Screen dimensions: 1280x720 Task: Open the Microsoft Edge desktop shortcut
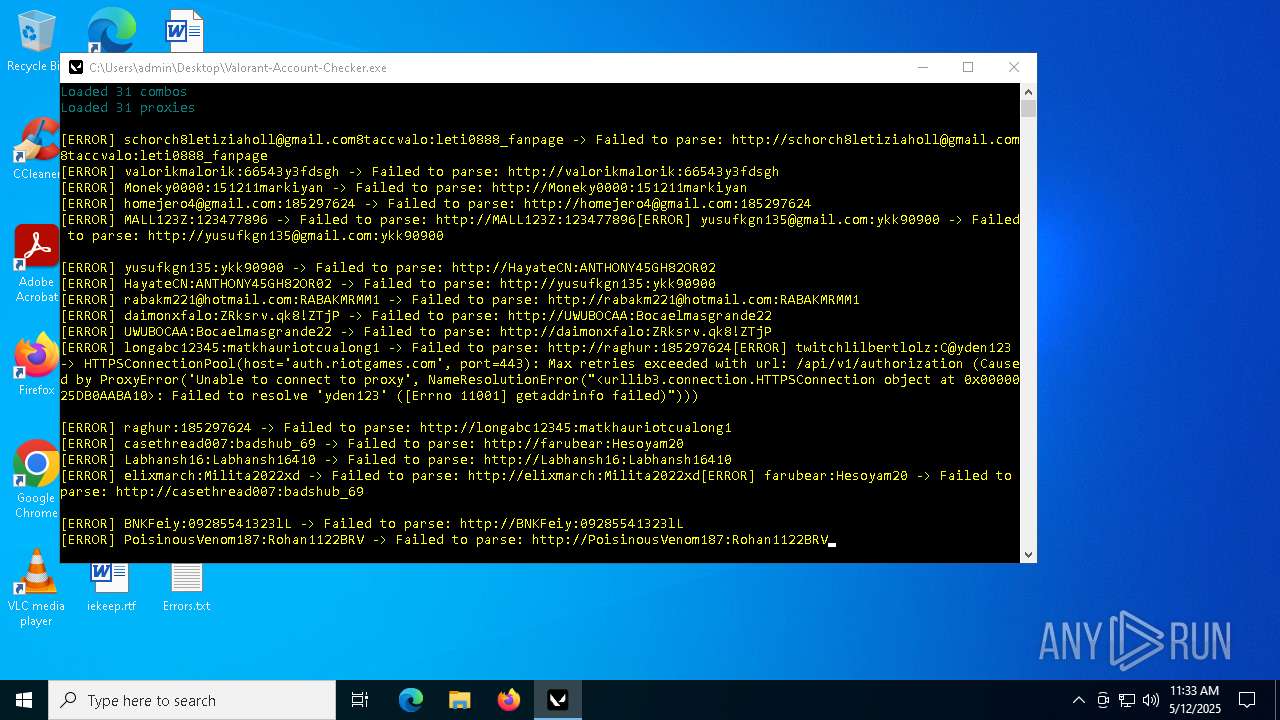[111, 30]
